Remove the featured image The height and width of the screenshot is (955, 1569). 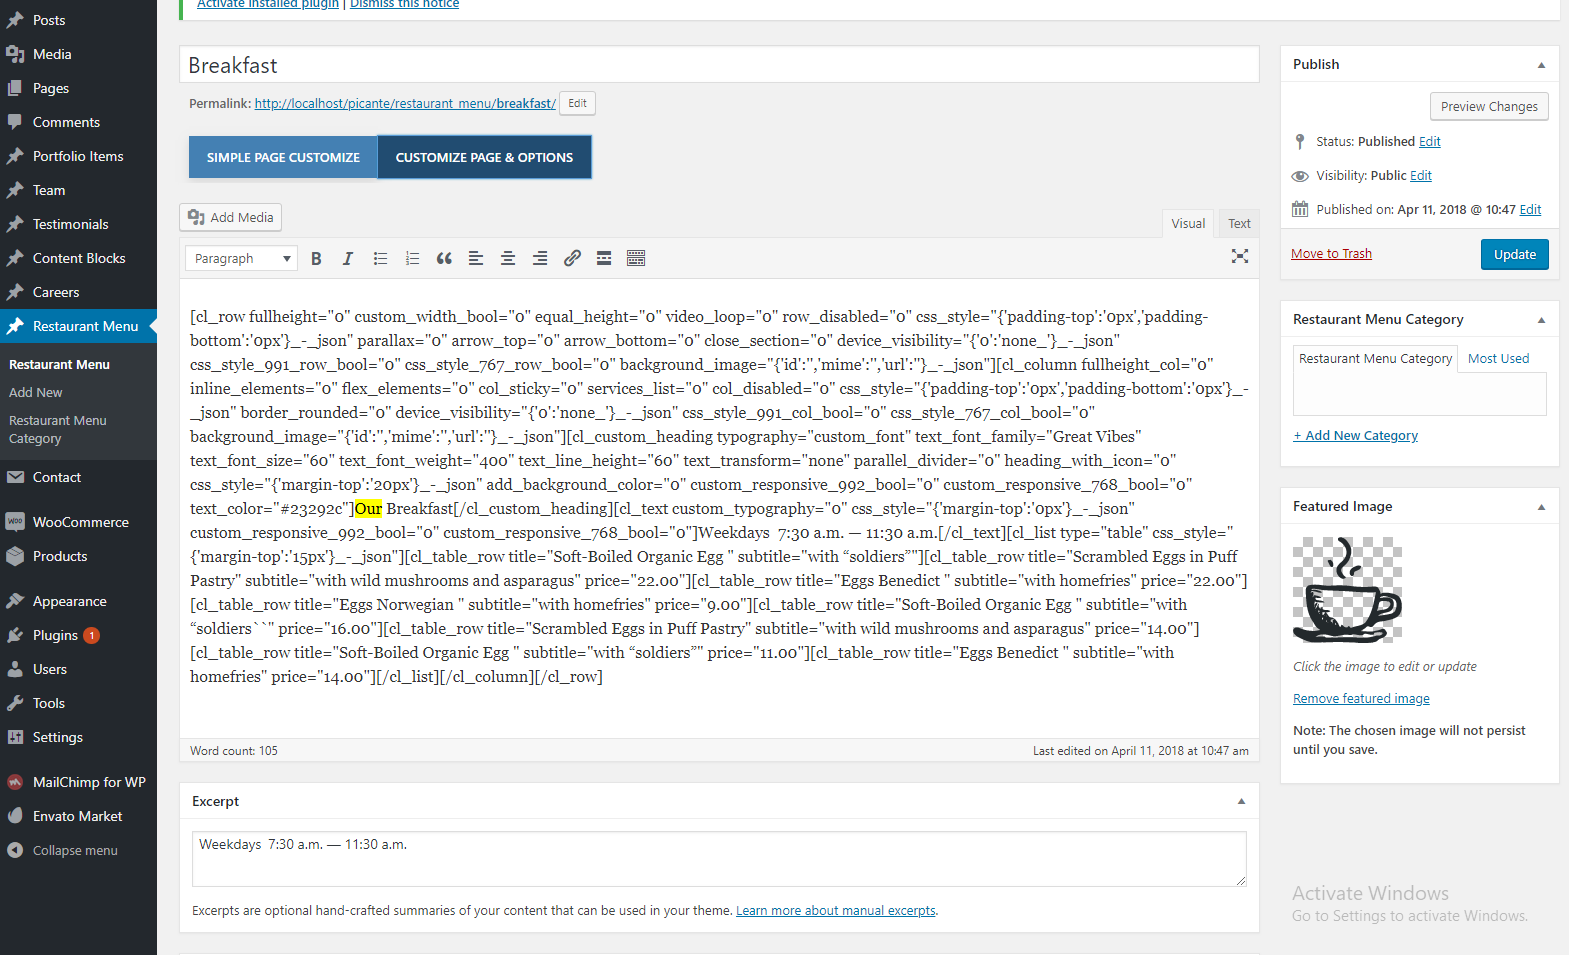pos(1361,698)
